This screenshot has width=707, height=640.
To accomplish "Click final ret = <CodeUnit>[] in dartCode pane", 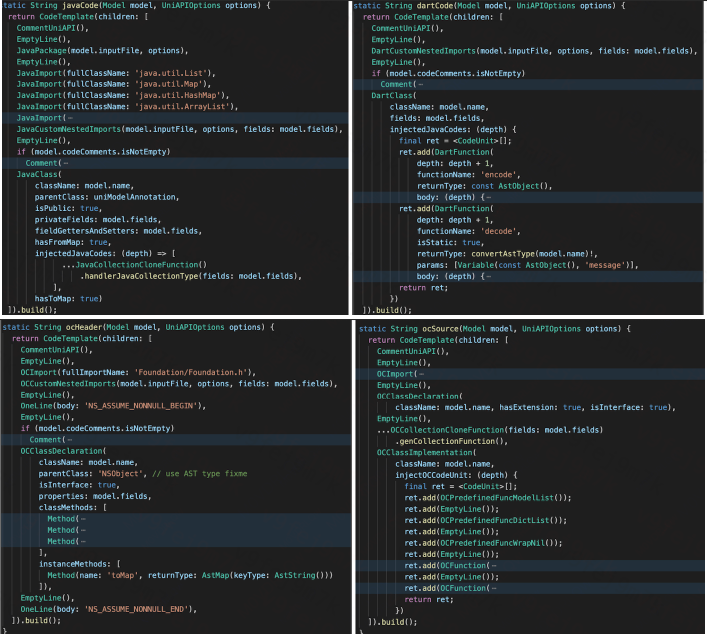I will (x=455, y=141).
